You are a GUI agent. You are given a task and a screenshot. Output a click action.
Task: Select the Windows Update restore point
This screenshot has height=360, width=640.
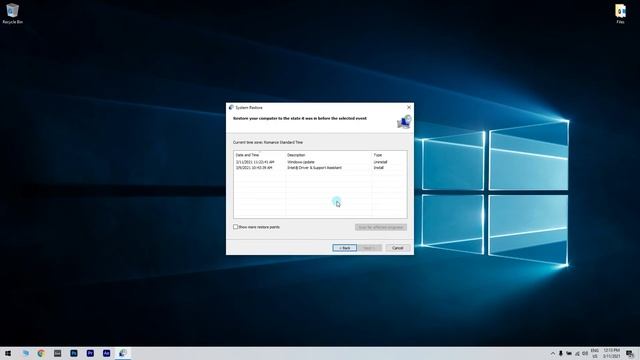pos(320,162)
